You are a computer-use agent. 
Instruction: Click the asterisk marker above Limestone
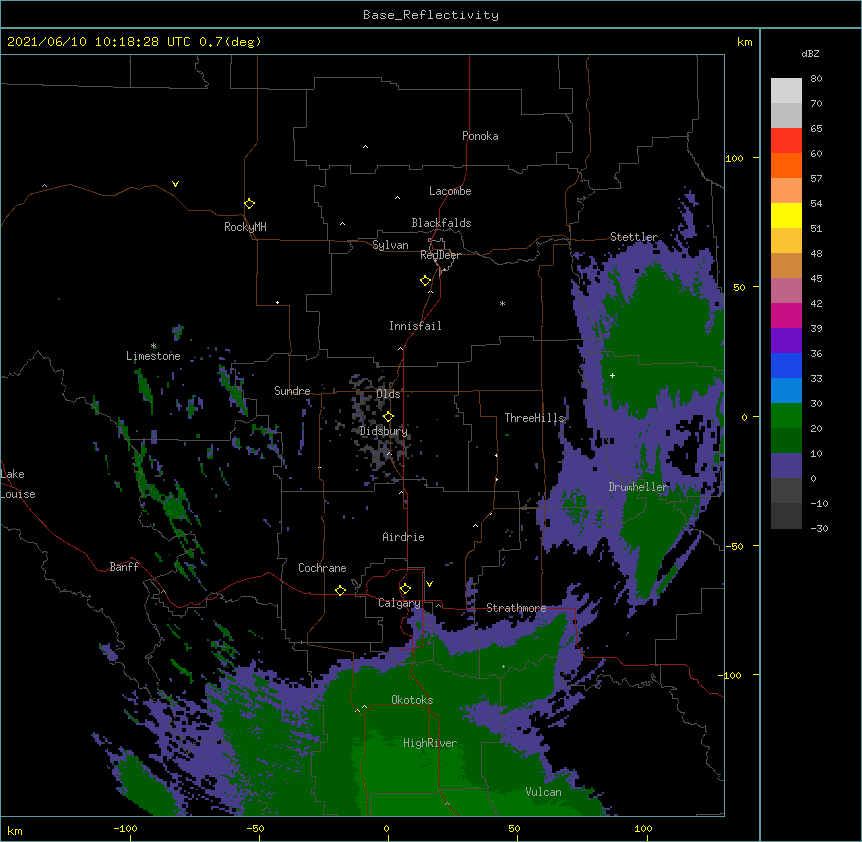point(153,346)
